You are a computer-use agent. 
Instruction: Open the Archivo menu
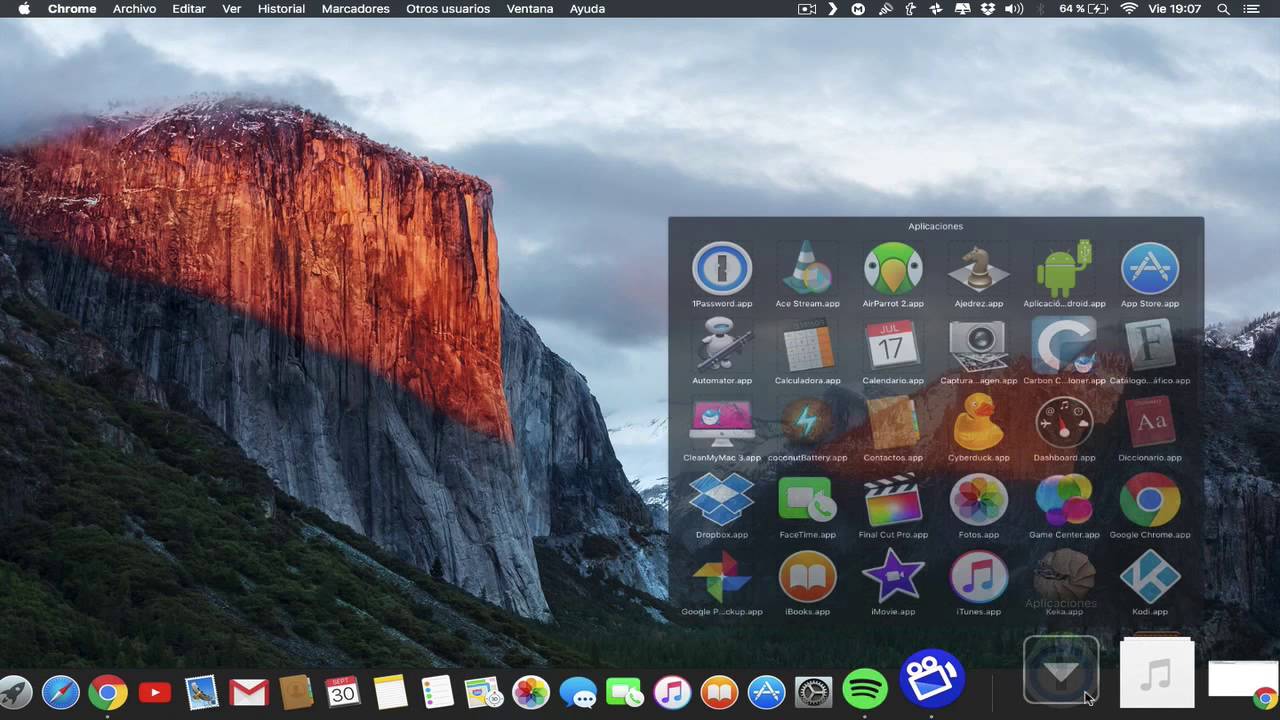point(134,9)
